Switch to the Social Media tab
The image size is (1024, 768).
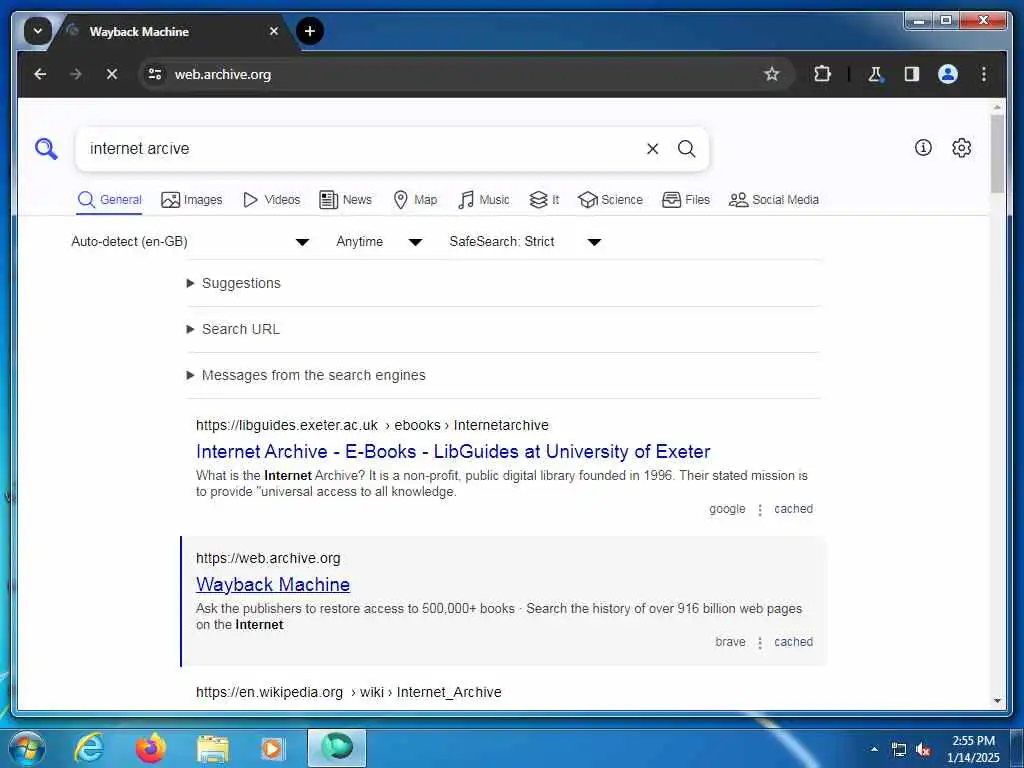tap(774, 200)
